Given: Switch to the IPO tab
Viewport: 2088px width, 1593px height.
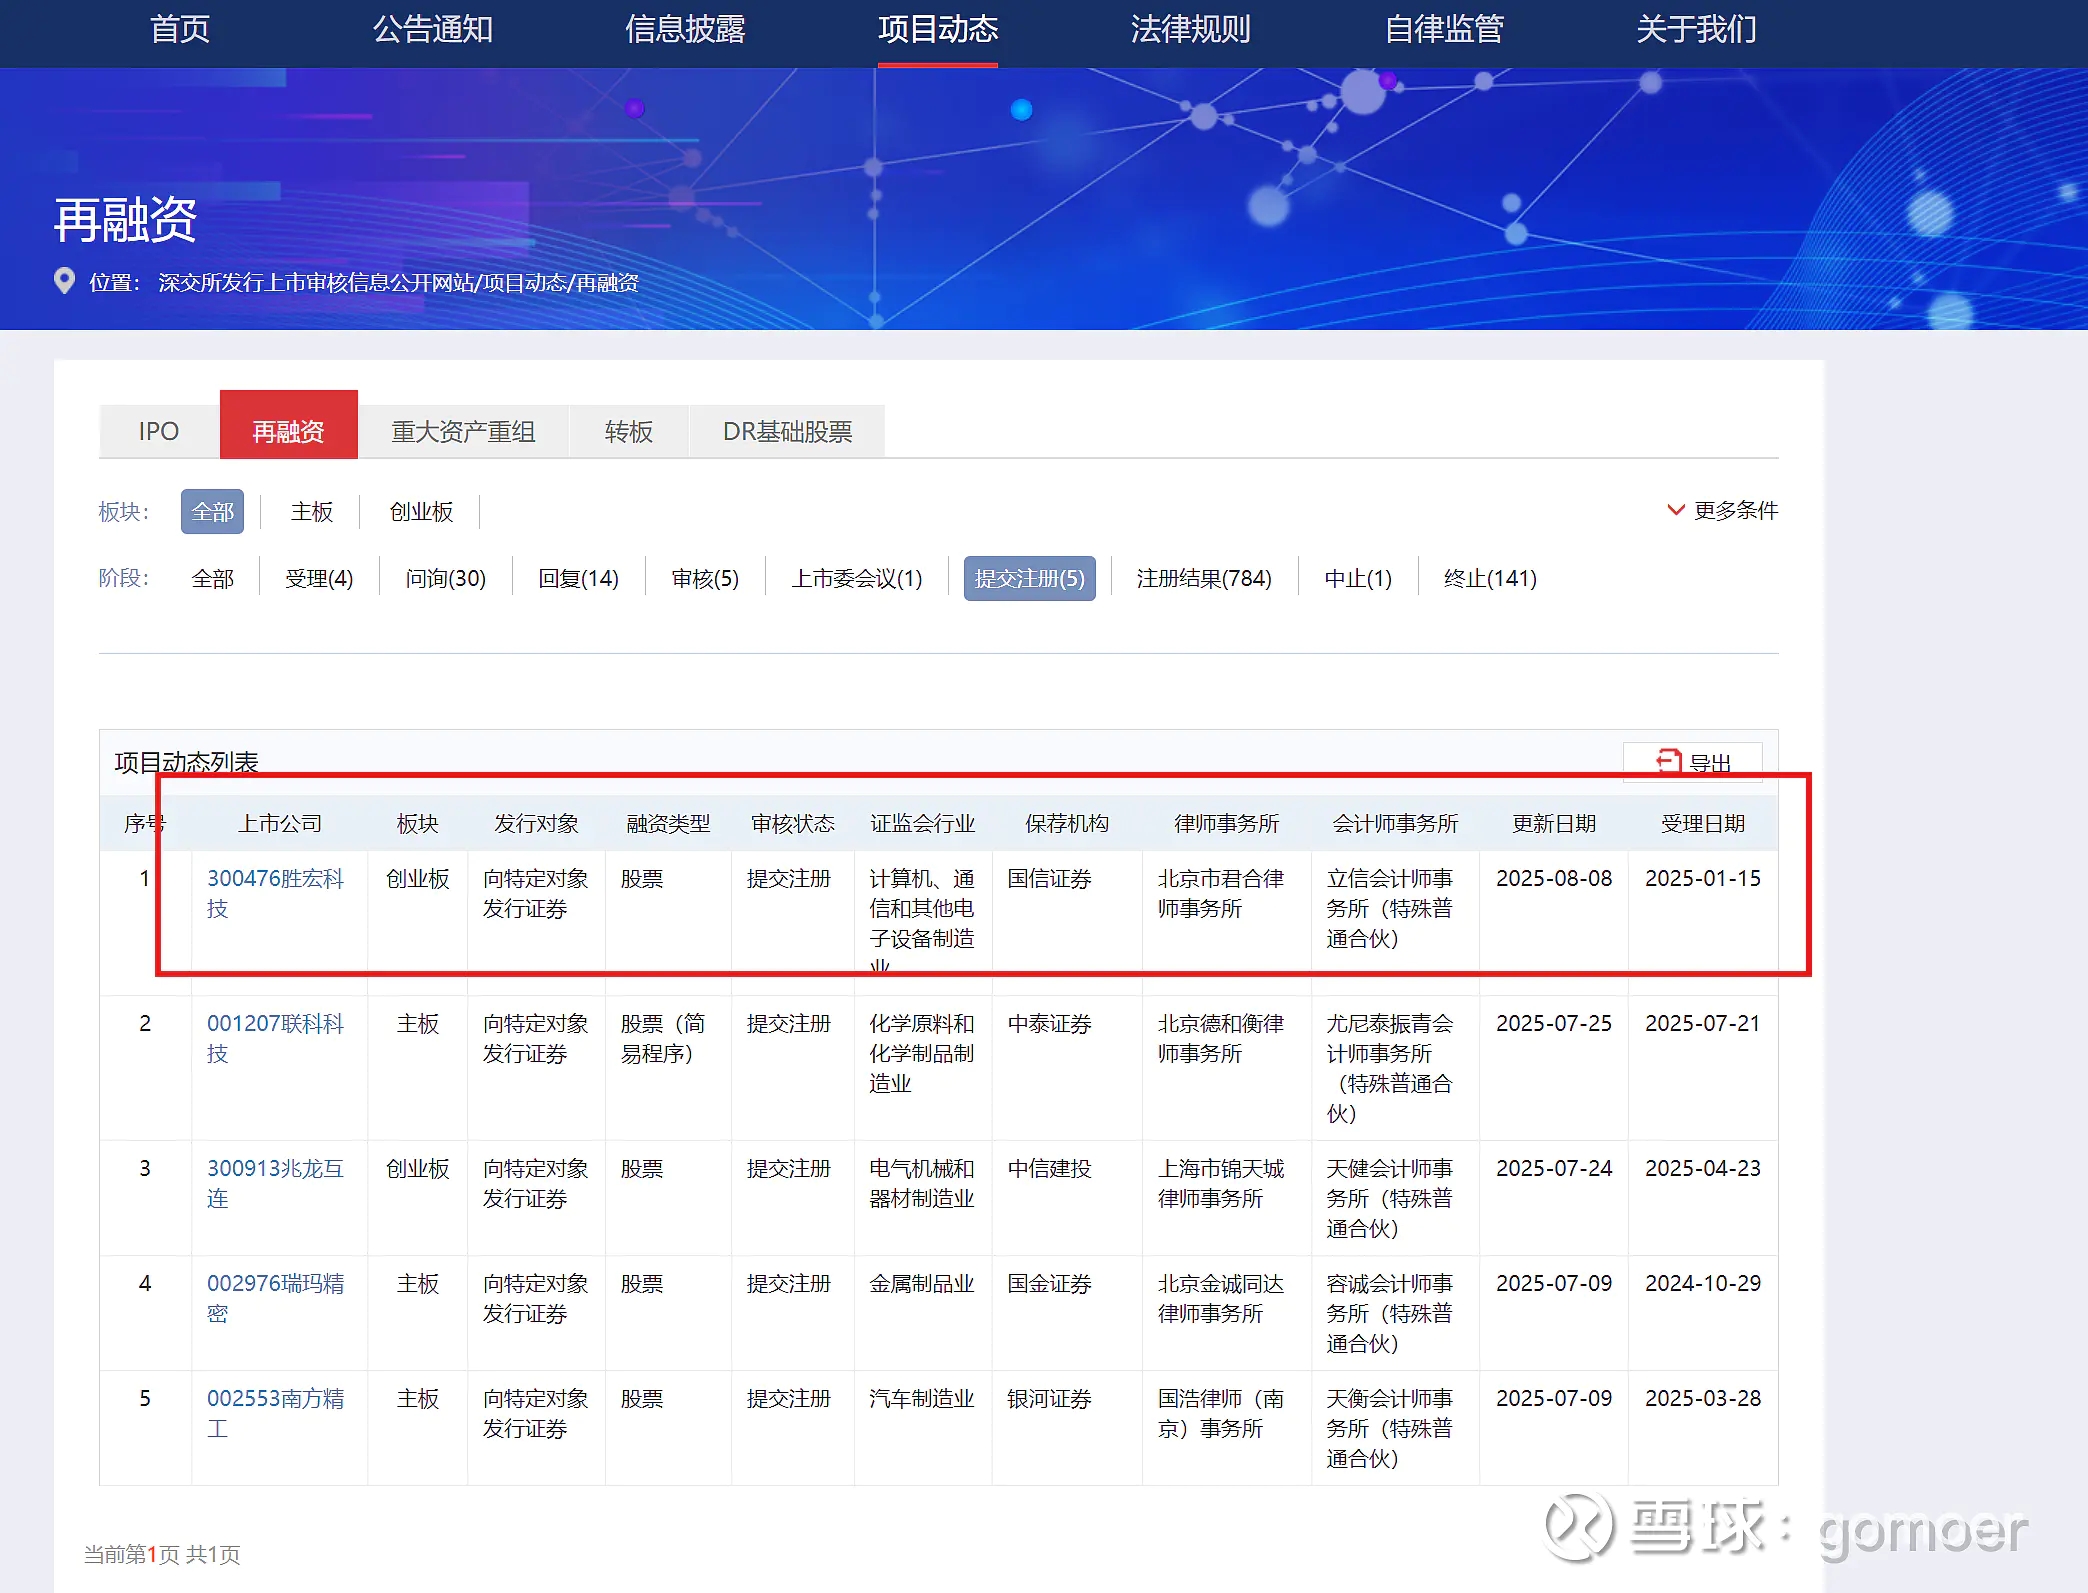Looking at the screenshot, I should (x=159, y=431).
